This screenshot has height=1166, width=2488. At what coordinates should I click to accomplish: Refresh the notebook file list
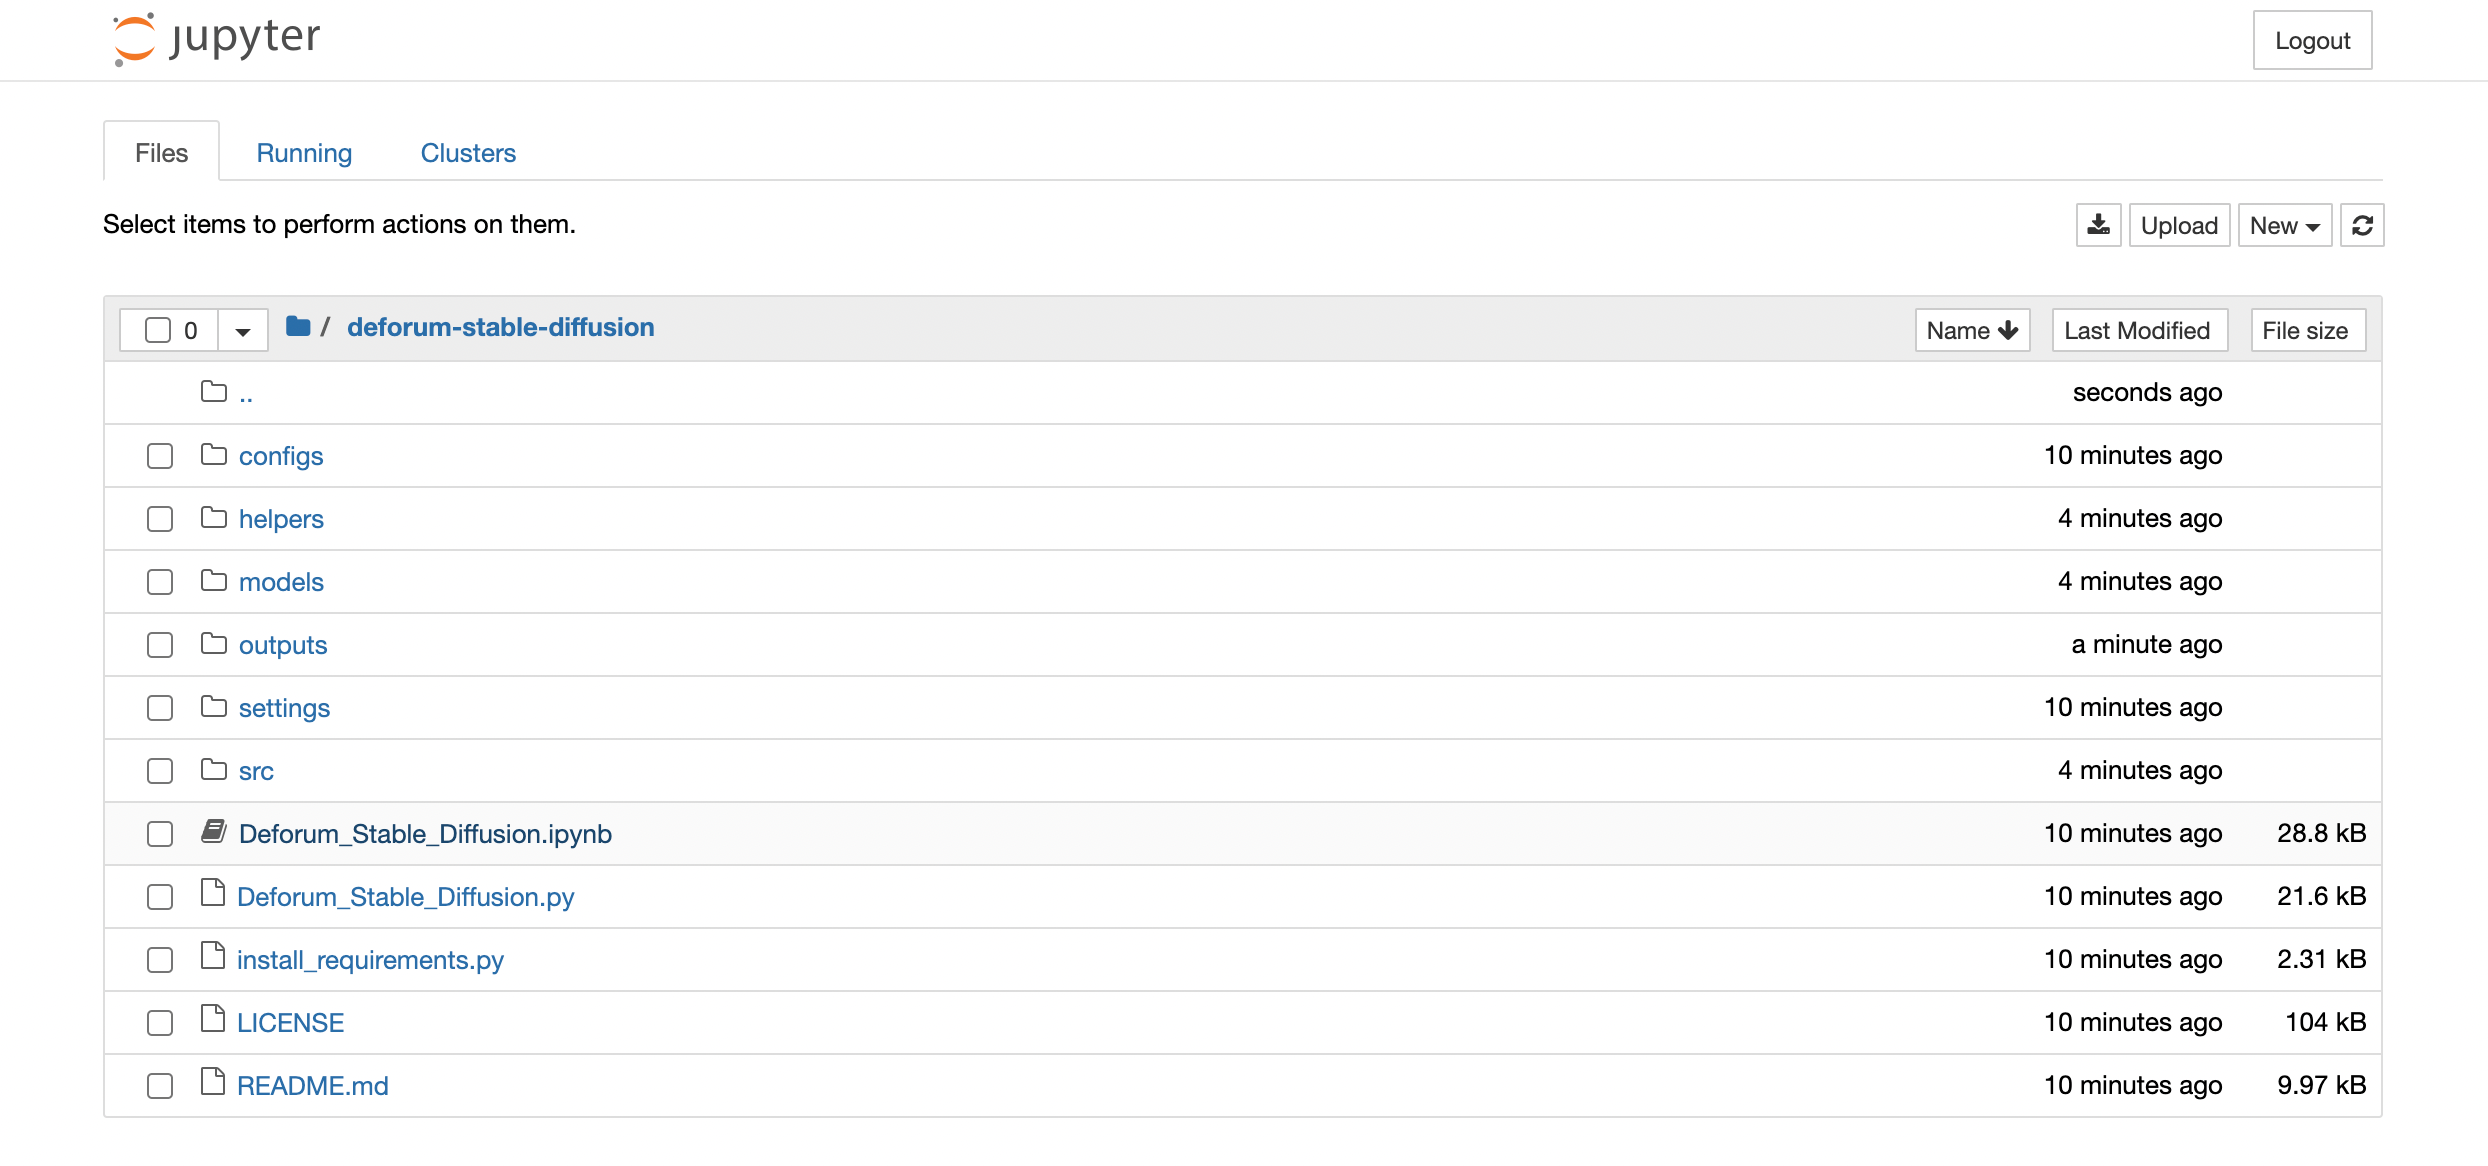click(2362, 225)
